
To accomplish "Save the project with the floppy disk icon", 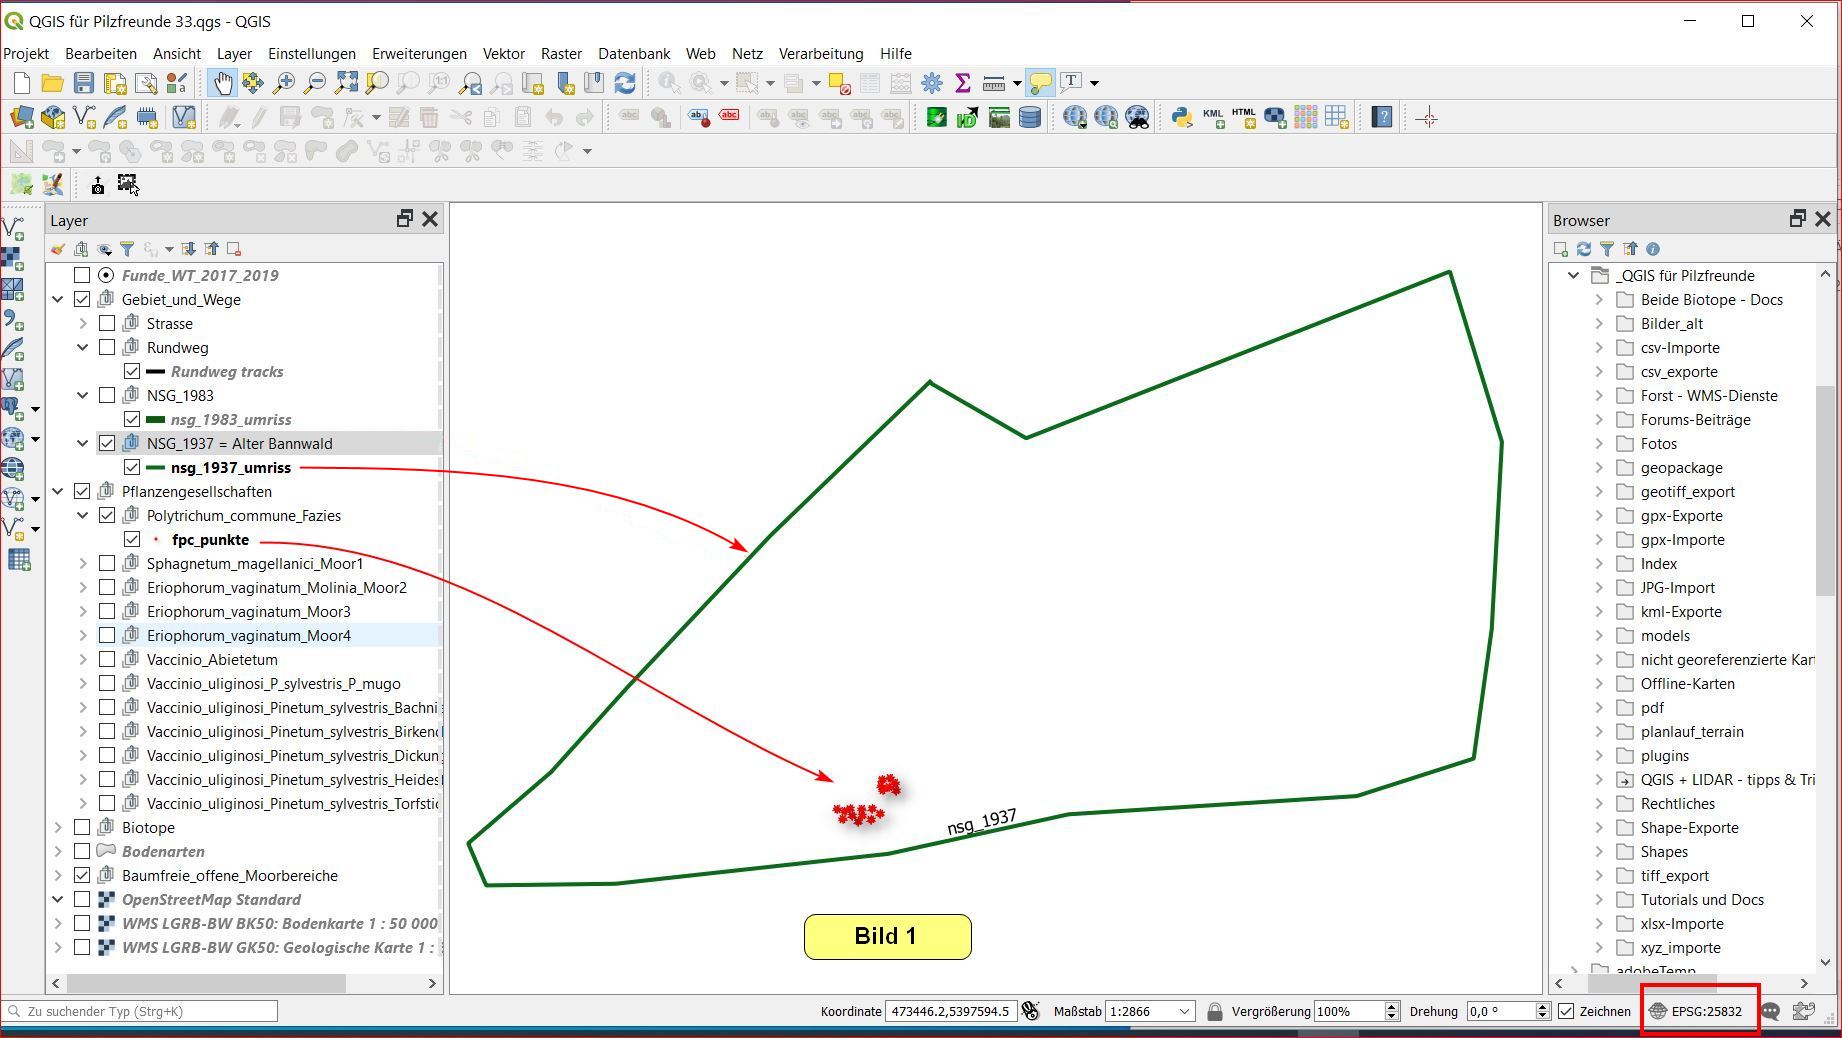I will 84,83.
